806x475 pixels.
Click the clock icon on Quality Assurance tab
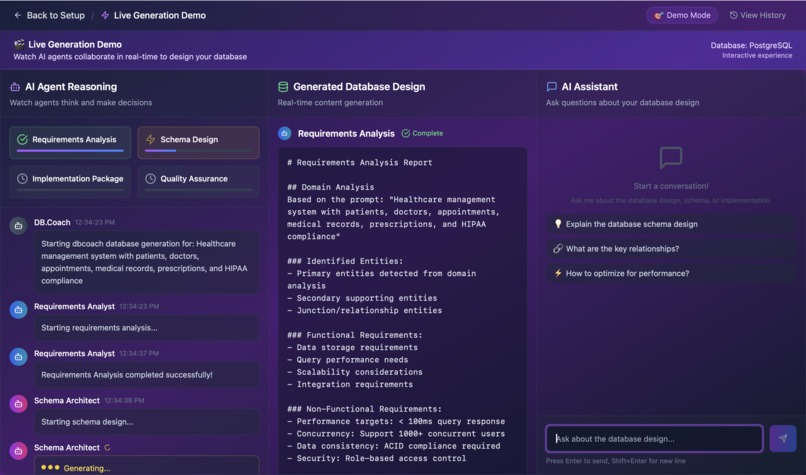pos(150,178)
